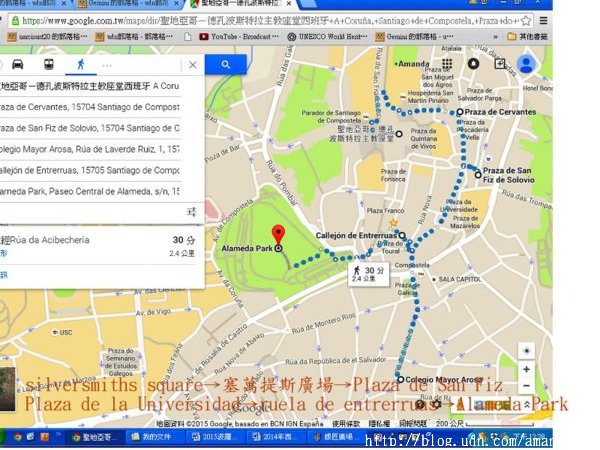This screenshot has width=600, height=450.
Task: Open 其他書籤 bookmarks folder
Action: click(527, 37)
